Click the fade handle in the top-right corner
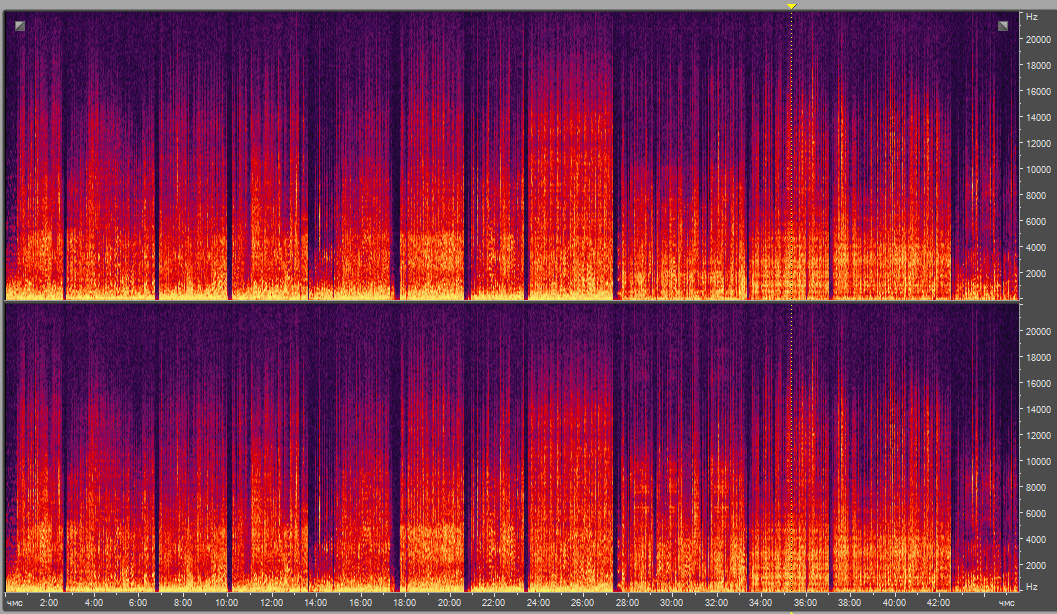Screen dimensions: 1057x614 tap(1003, 26)
